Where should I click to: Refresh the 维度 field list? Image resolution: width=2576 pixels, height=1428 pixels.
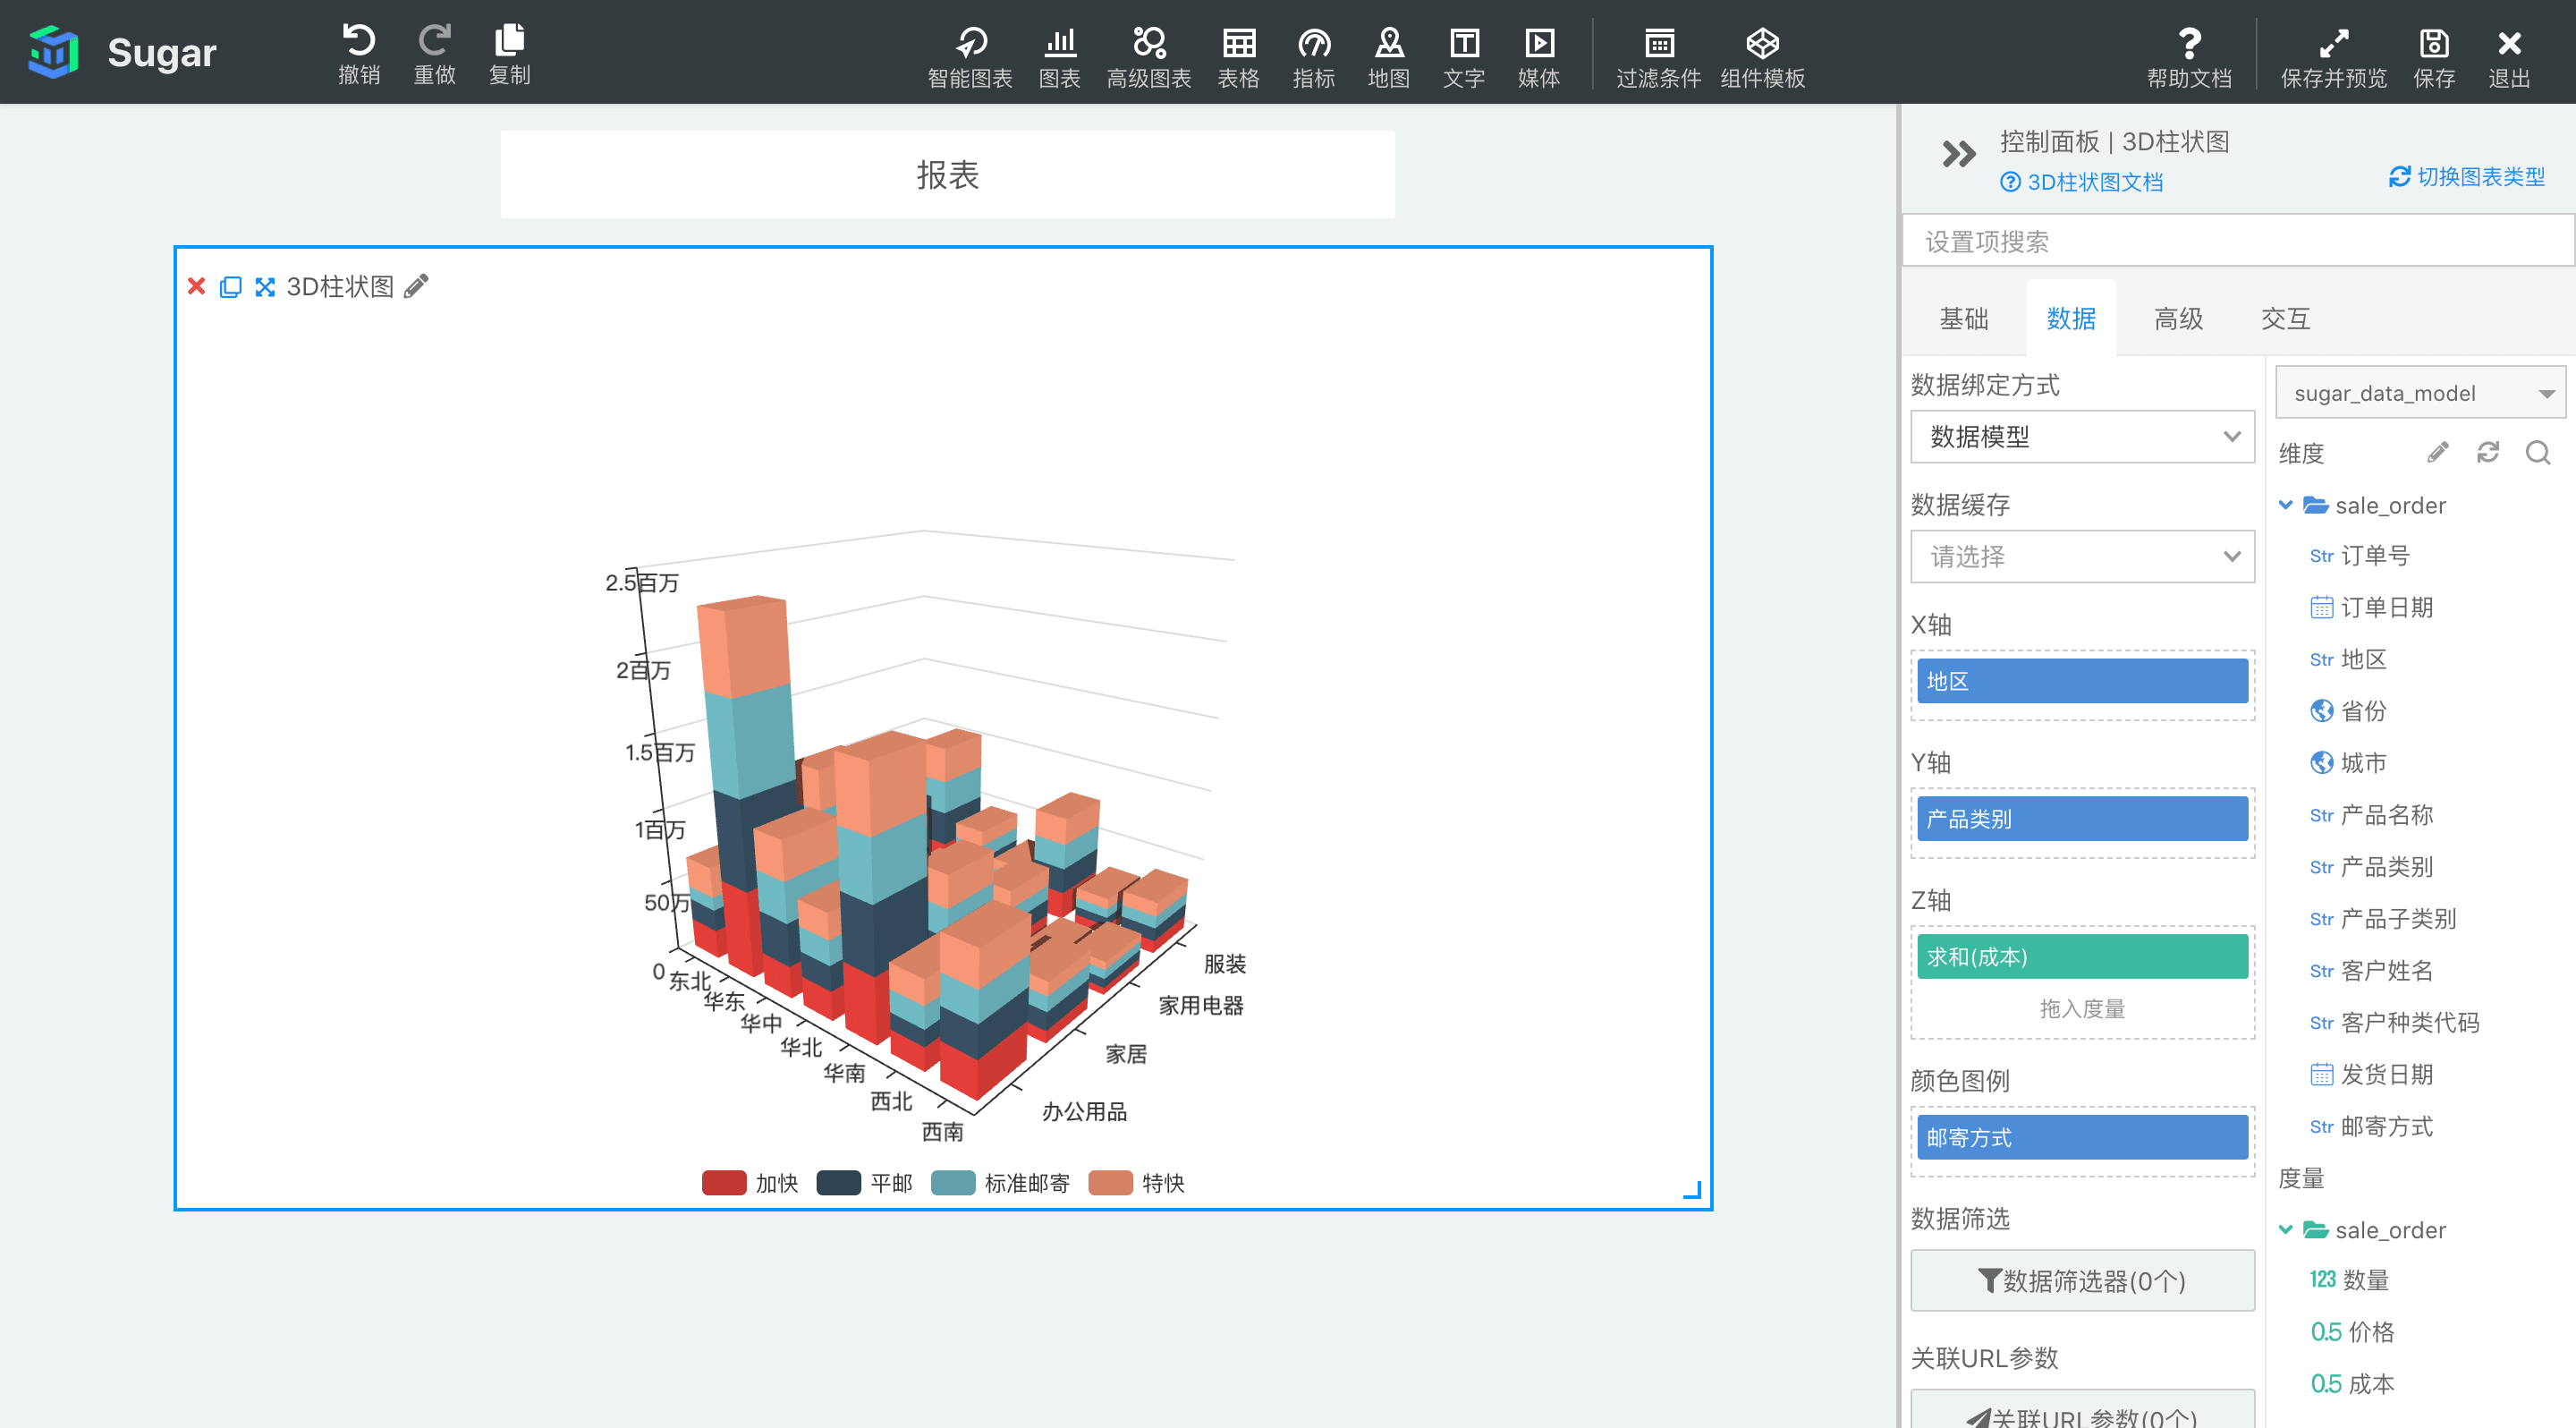[2488, 453]
